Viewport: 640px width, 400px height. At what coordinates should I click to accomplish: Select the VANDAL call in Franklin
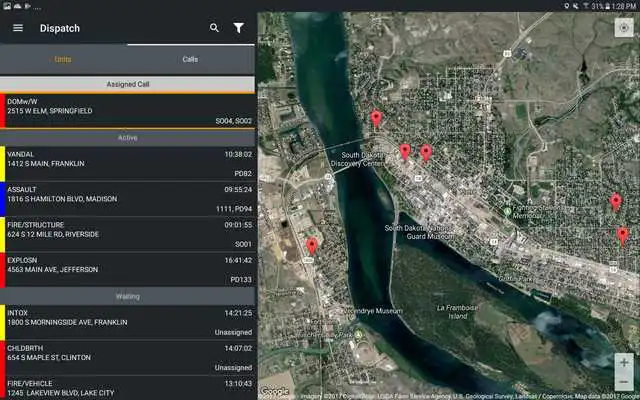pyautogui.click(x=127, y=163)
